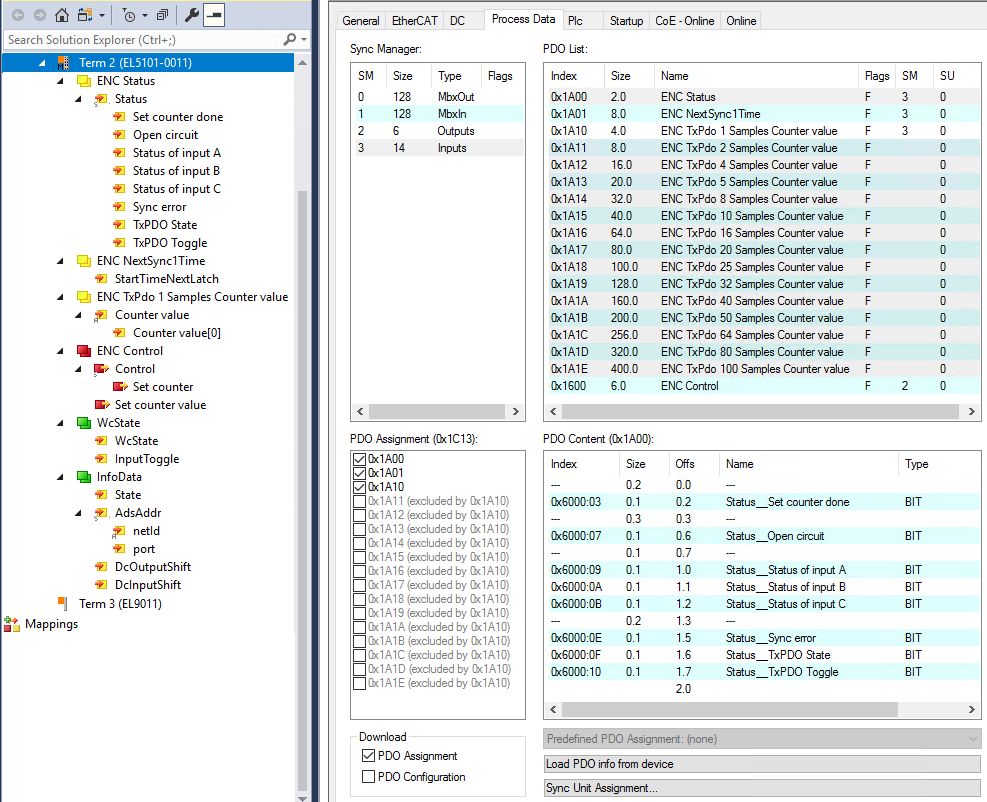987x802 pixels.
Task: Toggle the 0x1A11 excluded PDO checkbox
Action: (359, 501)
